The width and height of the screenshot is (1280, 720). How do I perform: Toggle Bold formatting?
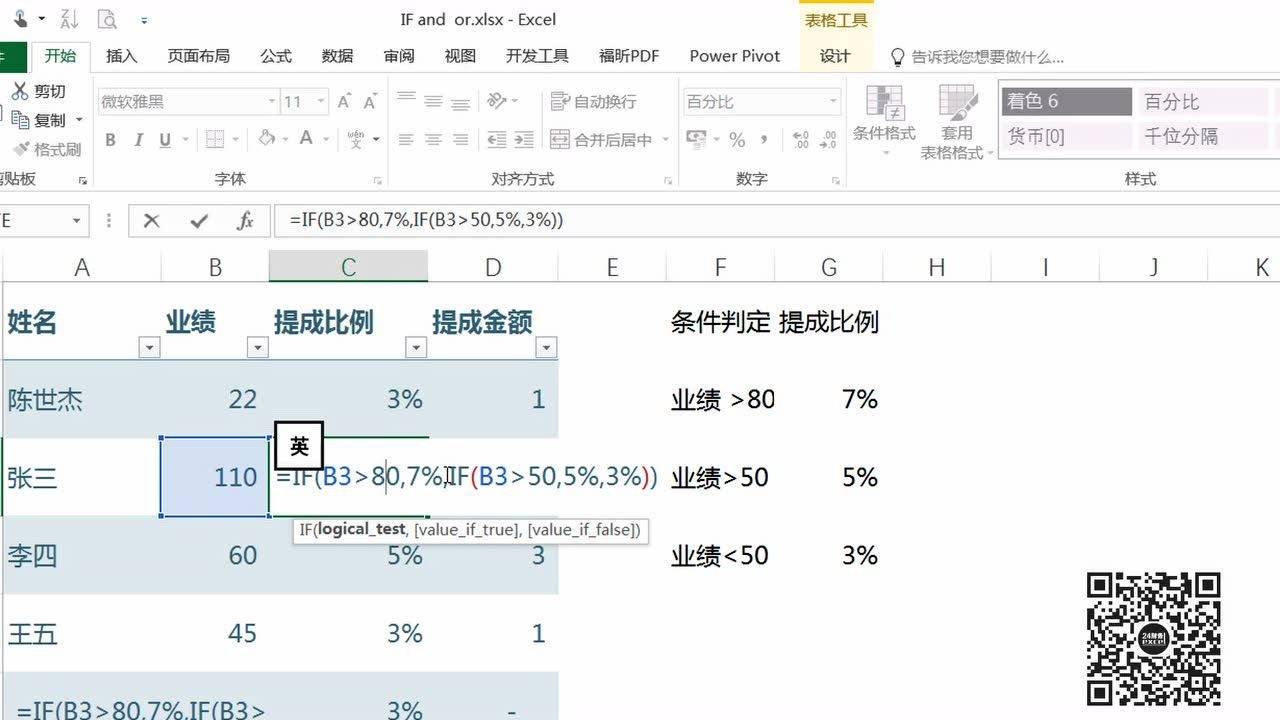[x=110, y=140]
